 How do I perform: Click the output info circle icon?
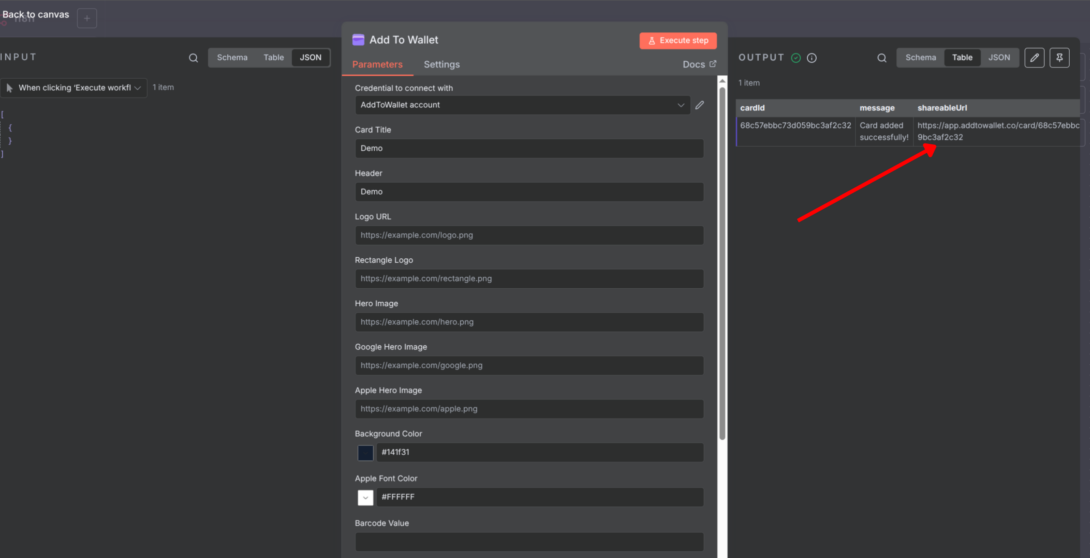811,58
